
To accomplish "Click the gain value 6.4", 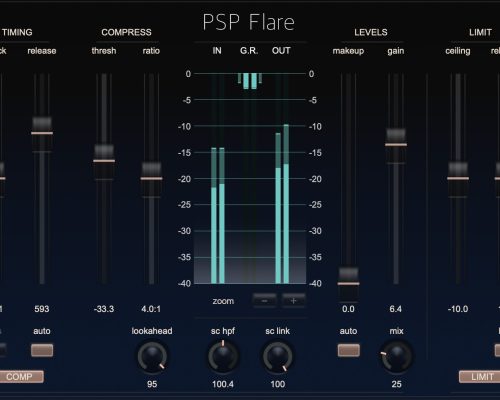I will pos(396,309).
